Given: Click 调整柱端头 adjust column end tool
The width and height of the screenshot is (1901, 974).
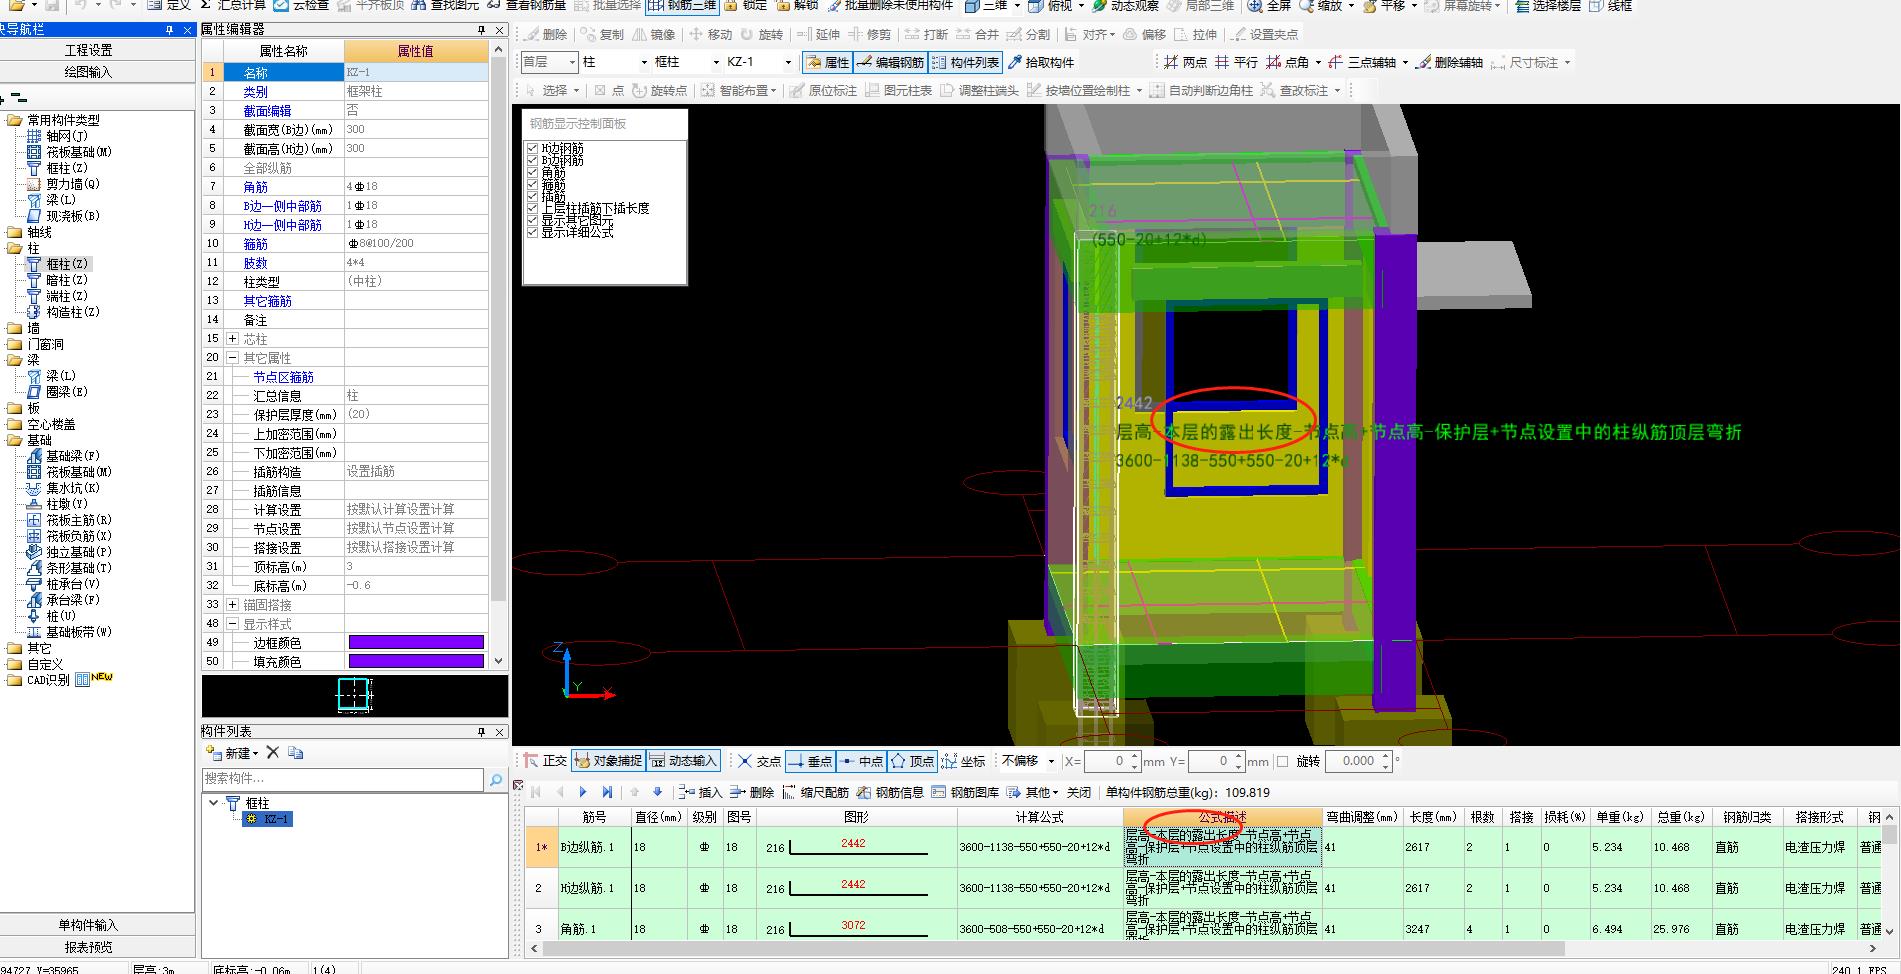Looking at the screenshot, I should click(x=979, y=90).
